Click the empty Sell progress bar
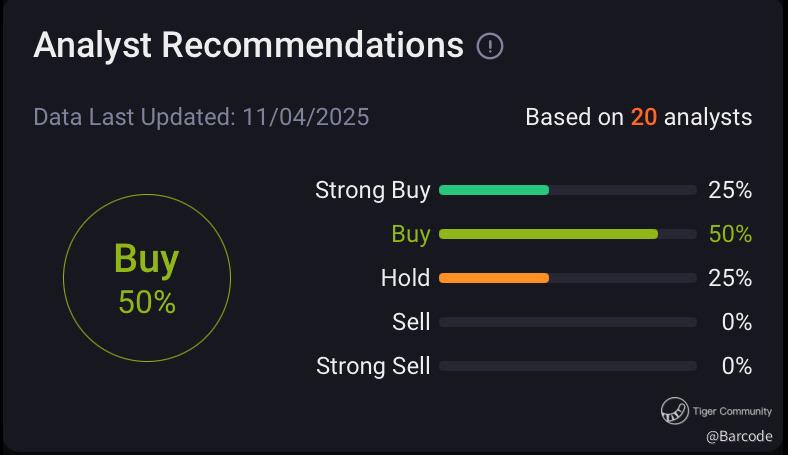This screenshot has height=455, width=788. [x=567, y=322]
